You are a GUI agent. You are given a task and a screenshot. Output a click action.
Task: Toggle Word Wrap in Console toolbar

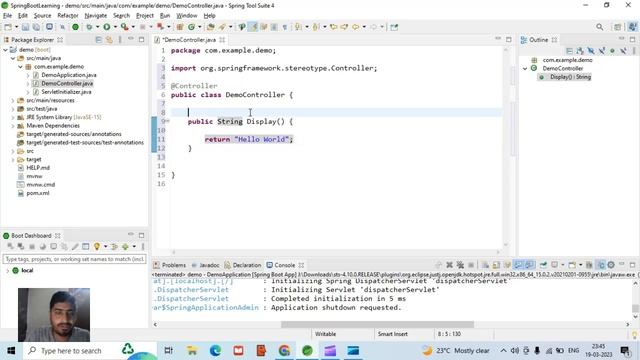pyautogui.click(x=507, y=265)
